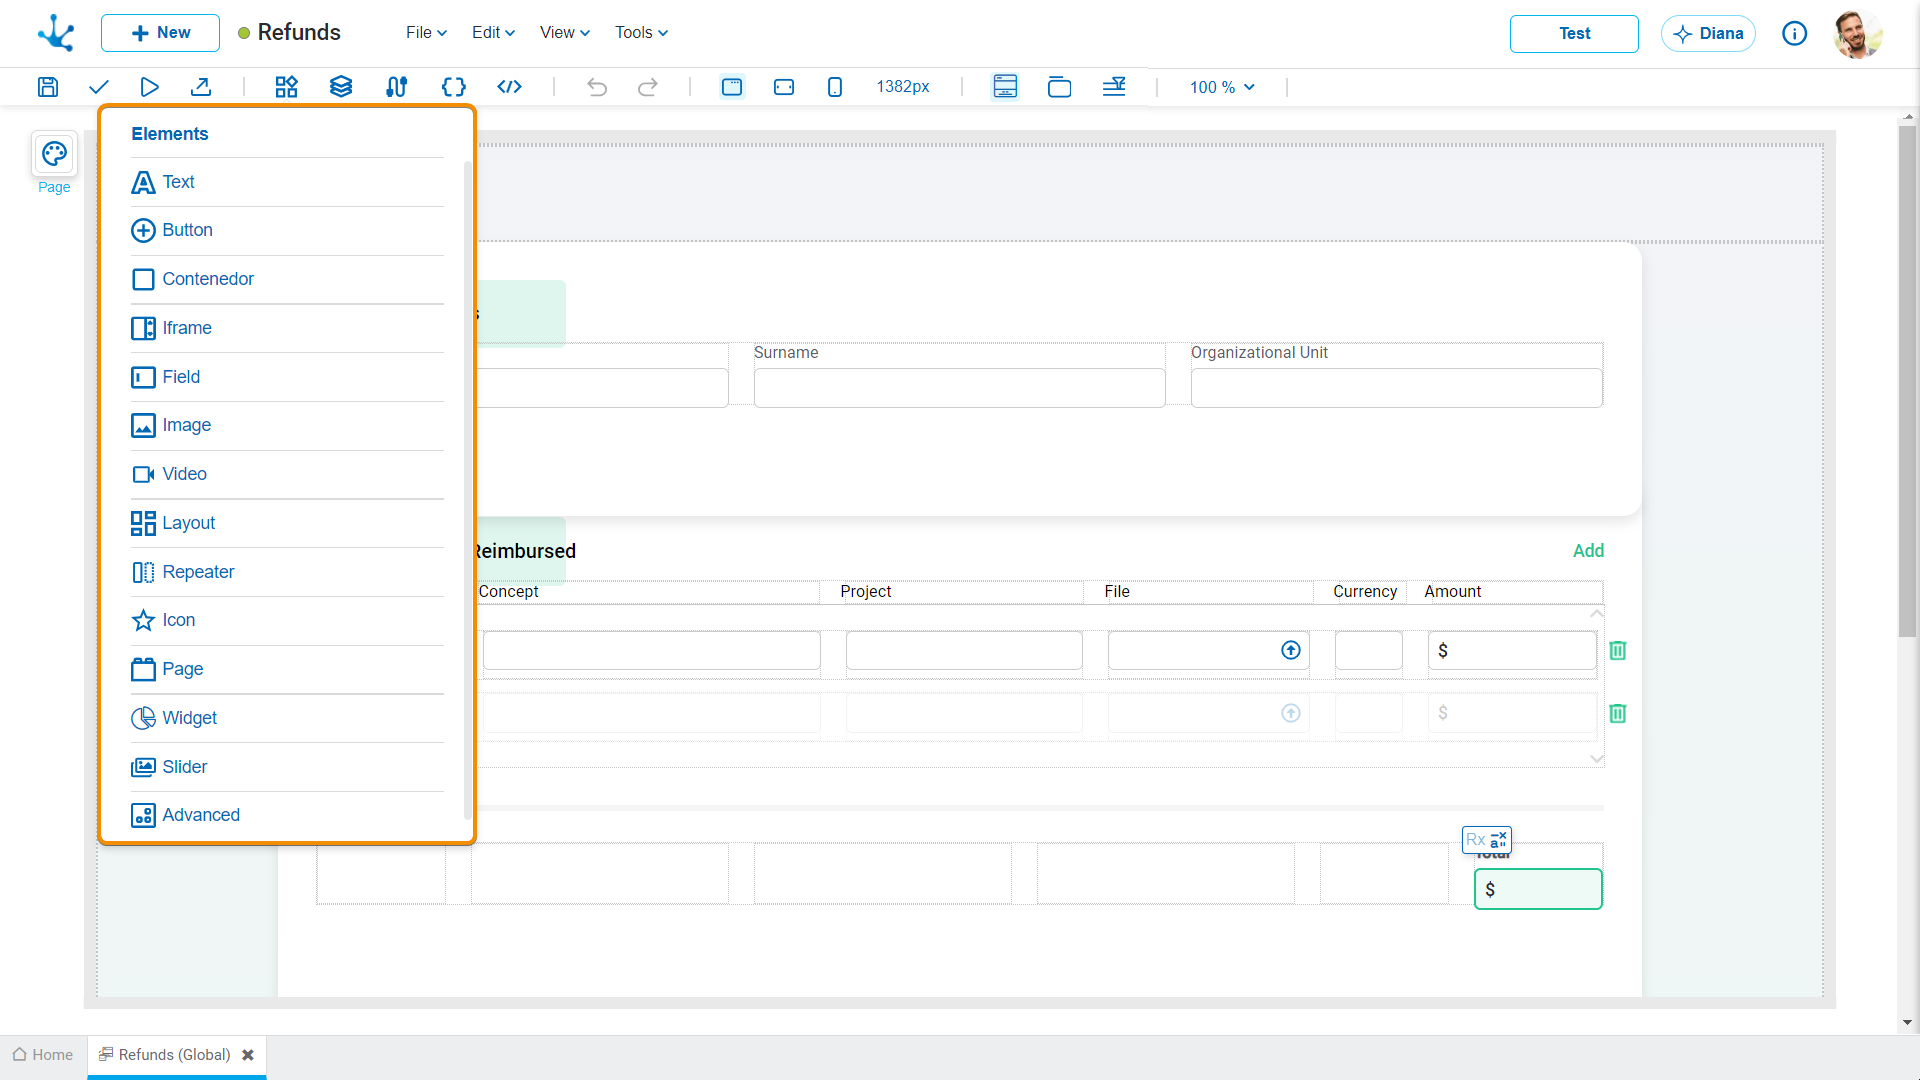This screenshot has height=1080, width=1920.
Task: Select the tablet viewport icon
Action: point(784,87)
